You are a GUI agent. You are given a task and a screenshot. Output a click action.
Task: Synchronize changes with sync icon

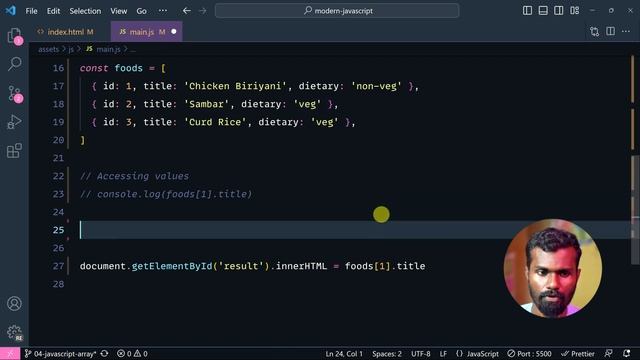click(104, 354)
